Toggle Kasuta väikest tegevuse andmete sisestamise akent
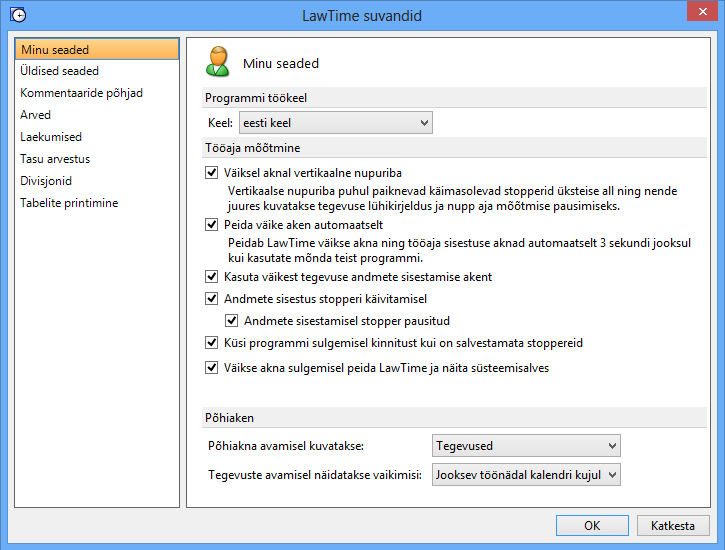 [211, 277]
